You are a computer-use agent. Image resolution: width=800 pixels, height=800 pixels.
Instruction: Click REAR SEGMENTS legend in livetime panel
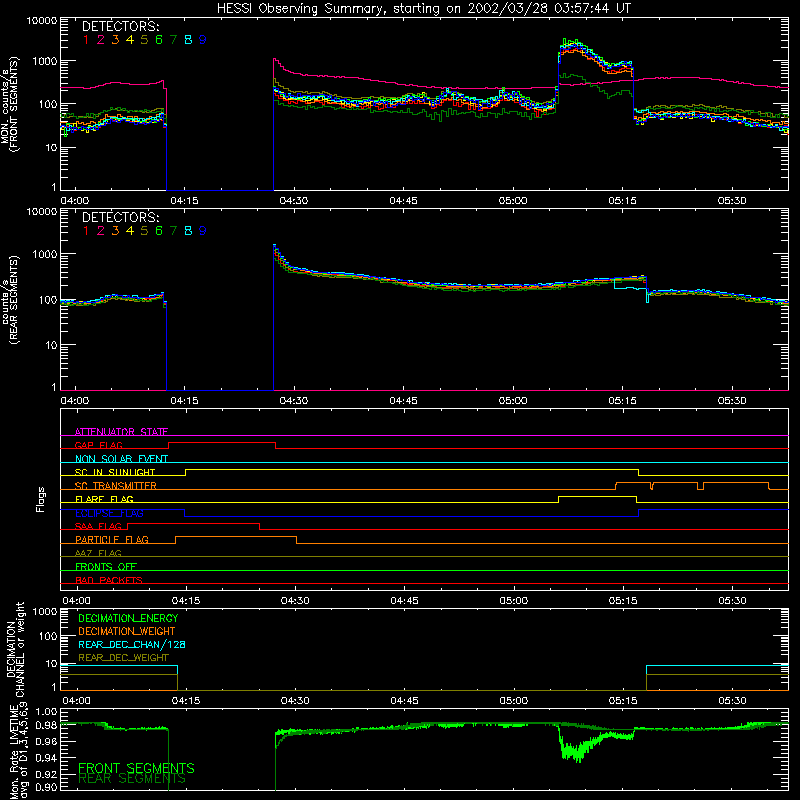click(132, 779)
